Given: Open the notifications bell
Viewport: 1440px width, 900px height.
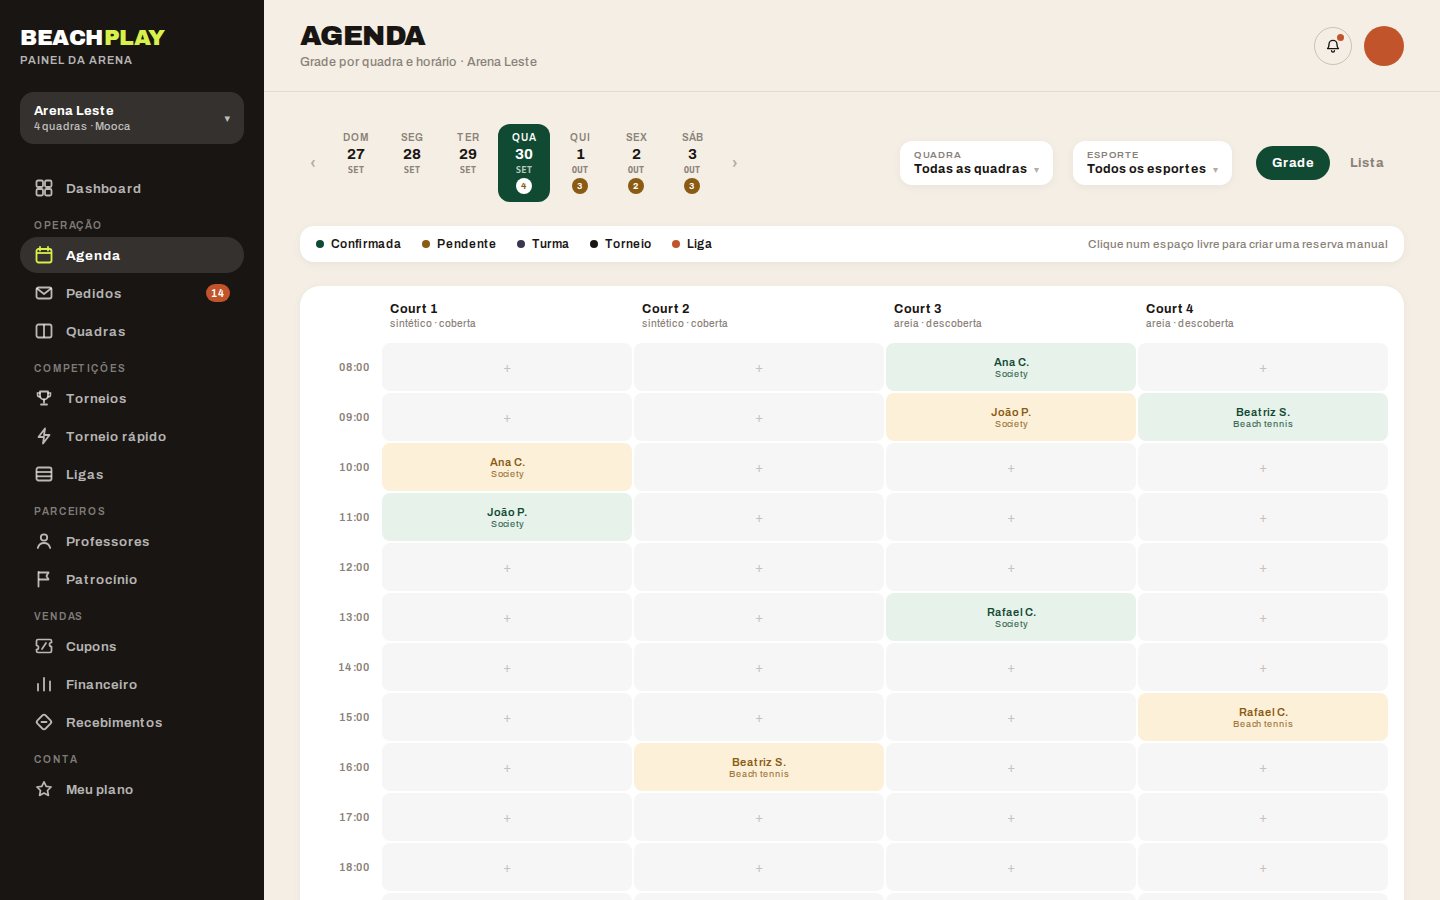Looking at the screenshot, I should pos(1333,46).
